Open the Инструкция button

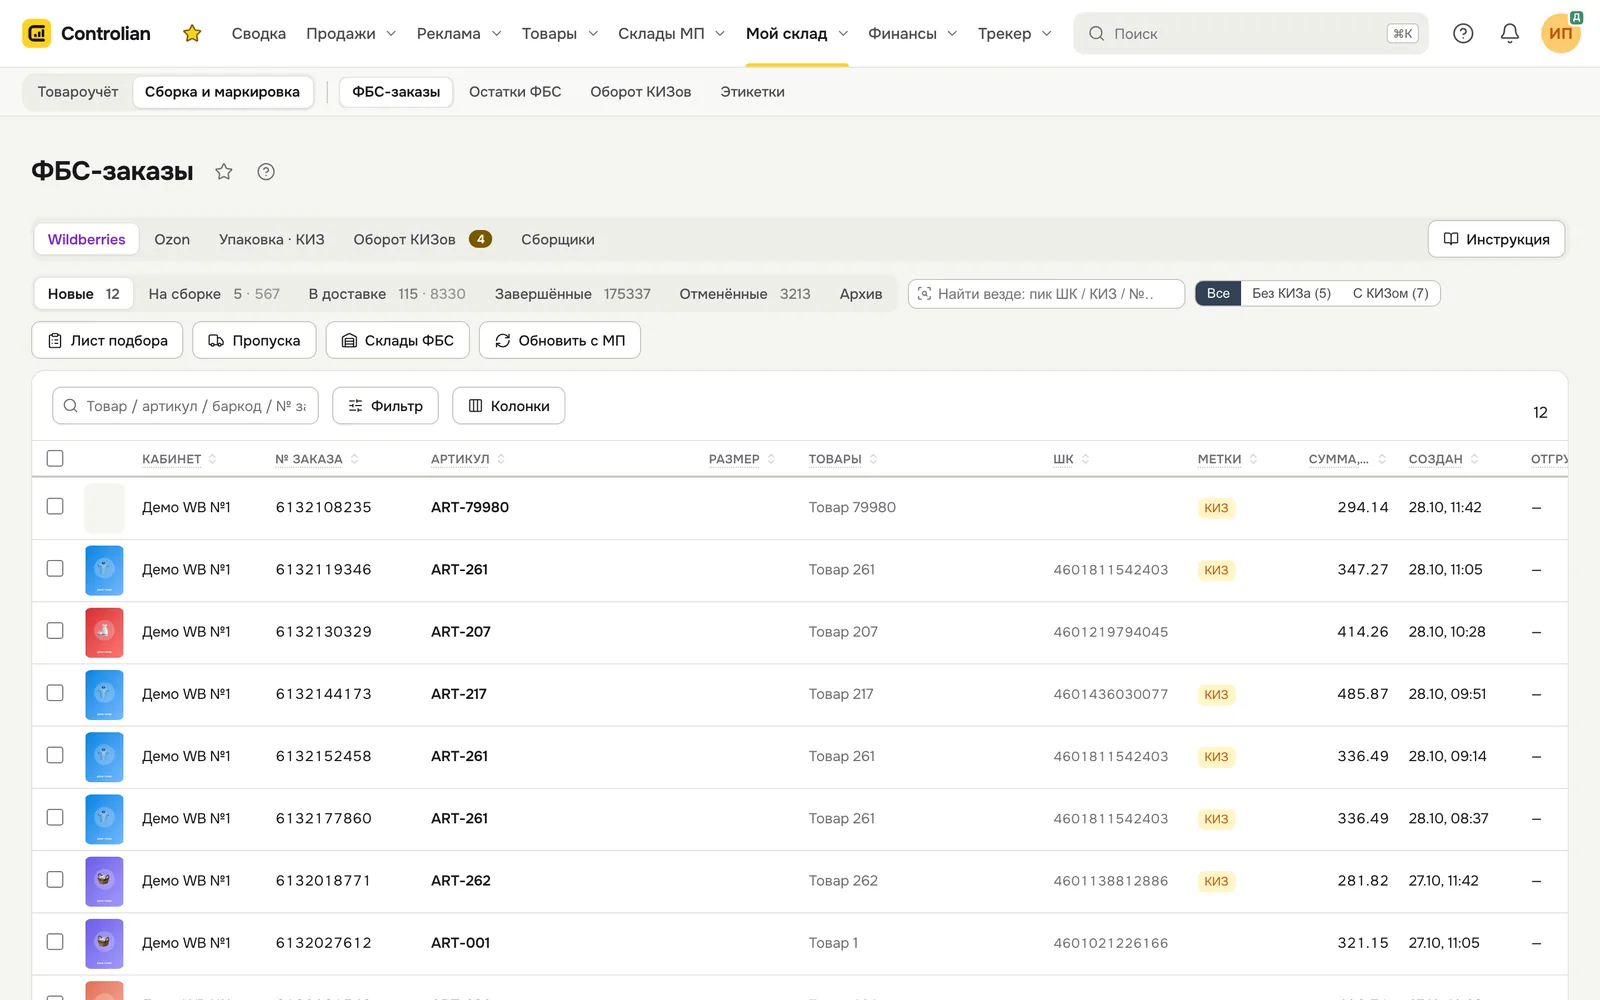pos(1496,239)
